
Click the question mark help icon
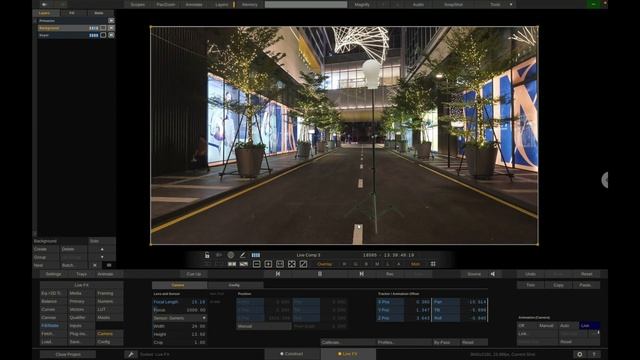pyautogui.click(x=594, y=354)
